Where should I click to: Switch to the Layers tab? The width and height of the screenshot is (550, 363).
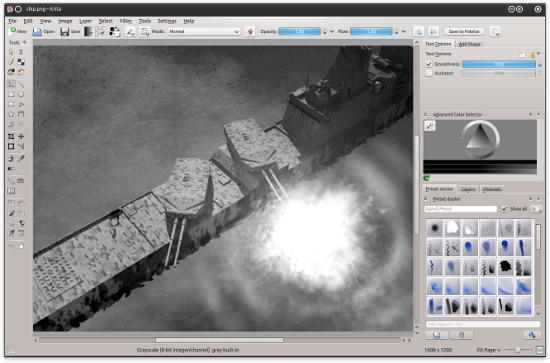[x=468, y=189]
